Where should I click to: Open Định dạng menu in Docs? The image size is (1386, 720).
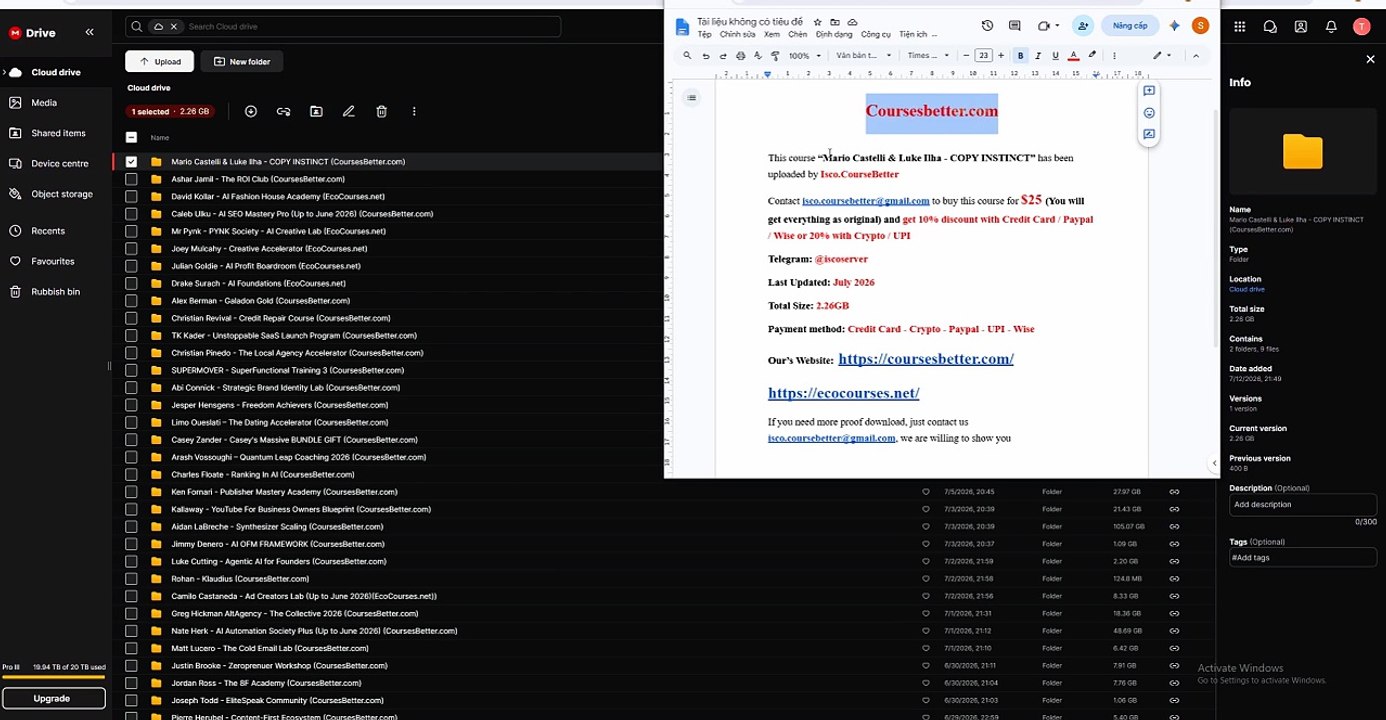[834, 34]
